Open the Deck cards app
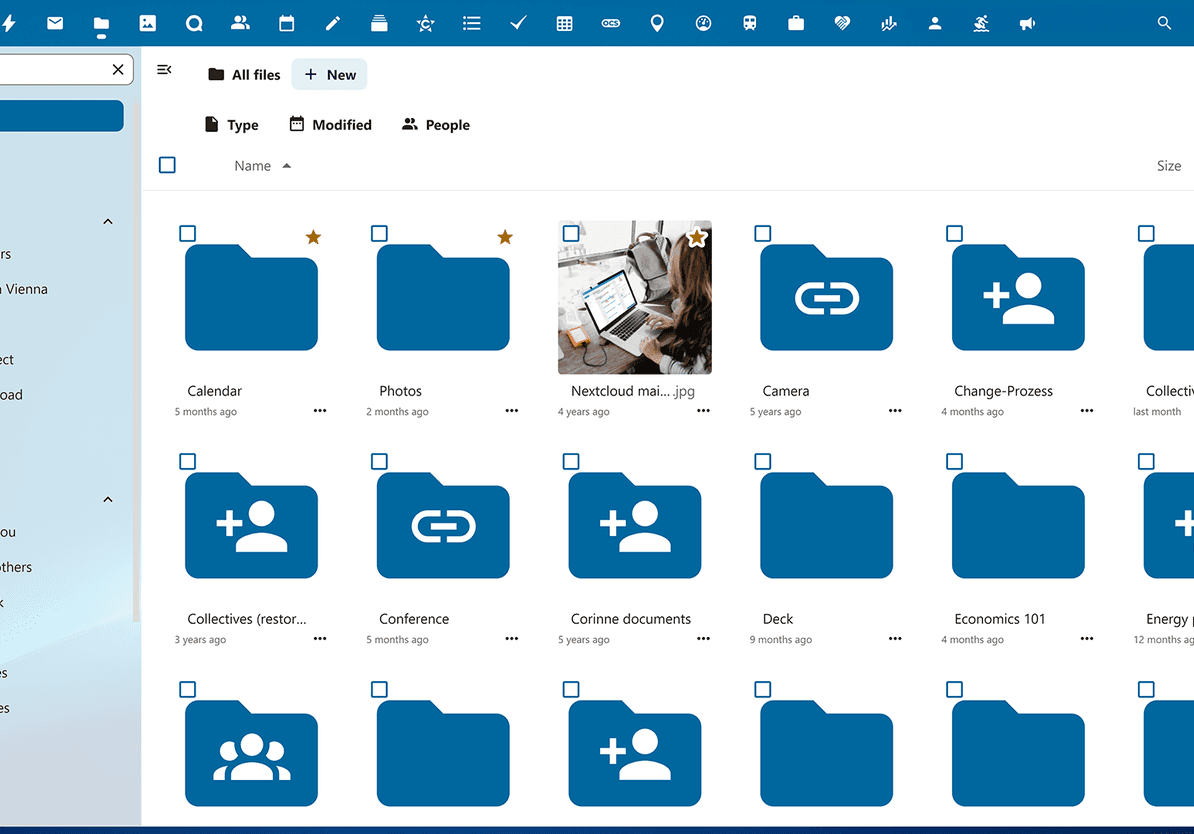This screenshot has height=834, width=1194. 379,24
